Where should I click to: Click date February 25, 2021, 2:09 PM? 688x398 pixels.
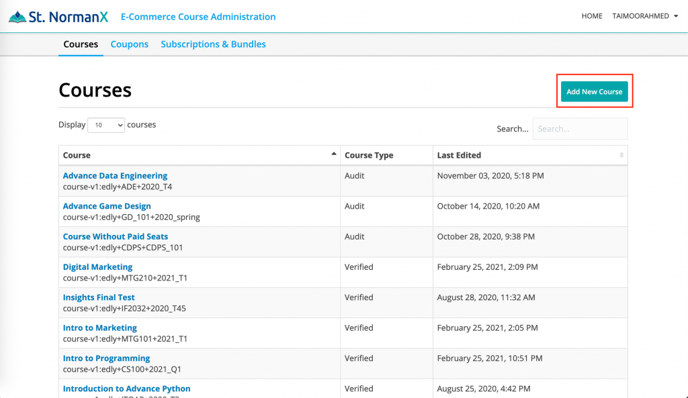(x=487, y=267)
